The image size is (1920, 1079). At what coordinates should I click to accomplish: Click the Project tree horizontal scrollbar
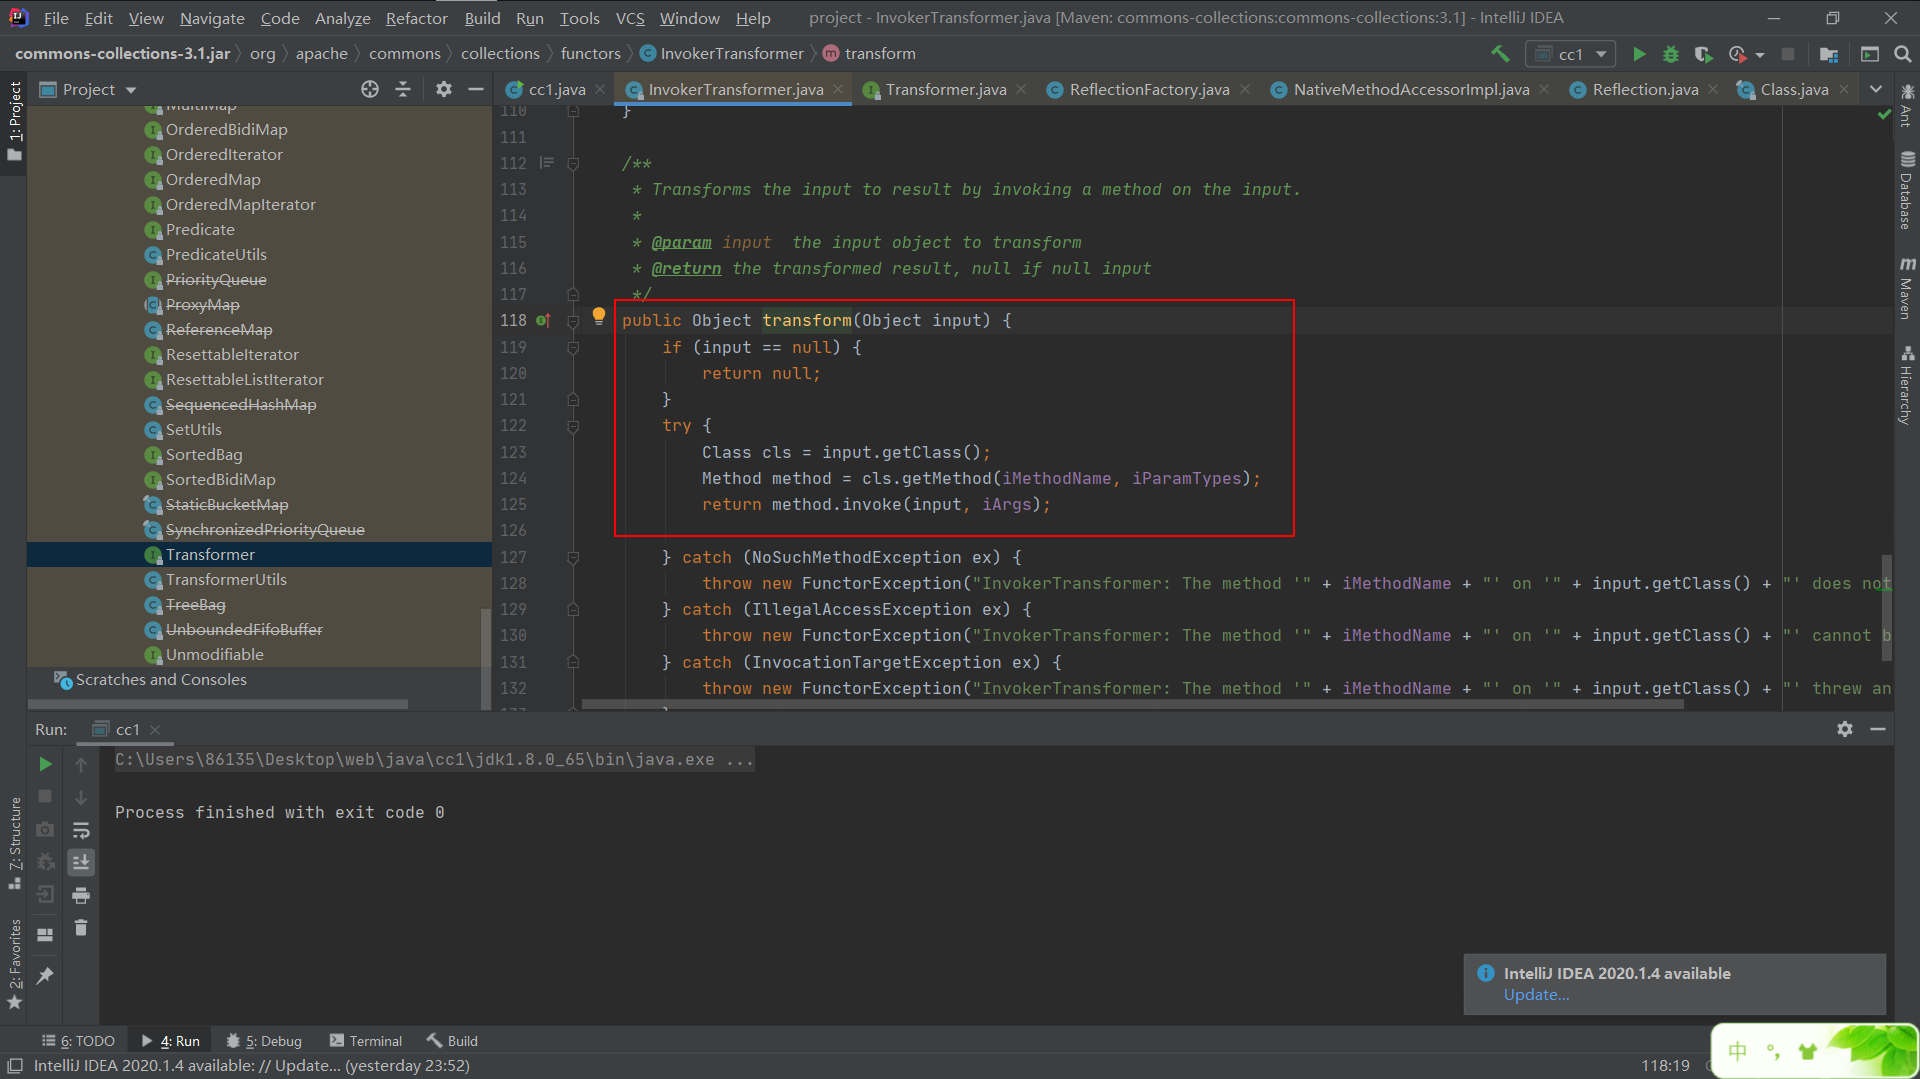[217, 704]
